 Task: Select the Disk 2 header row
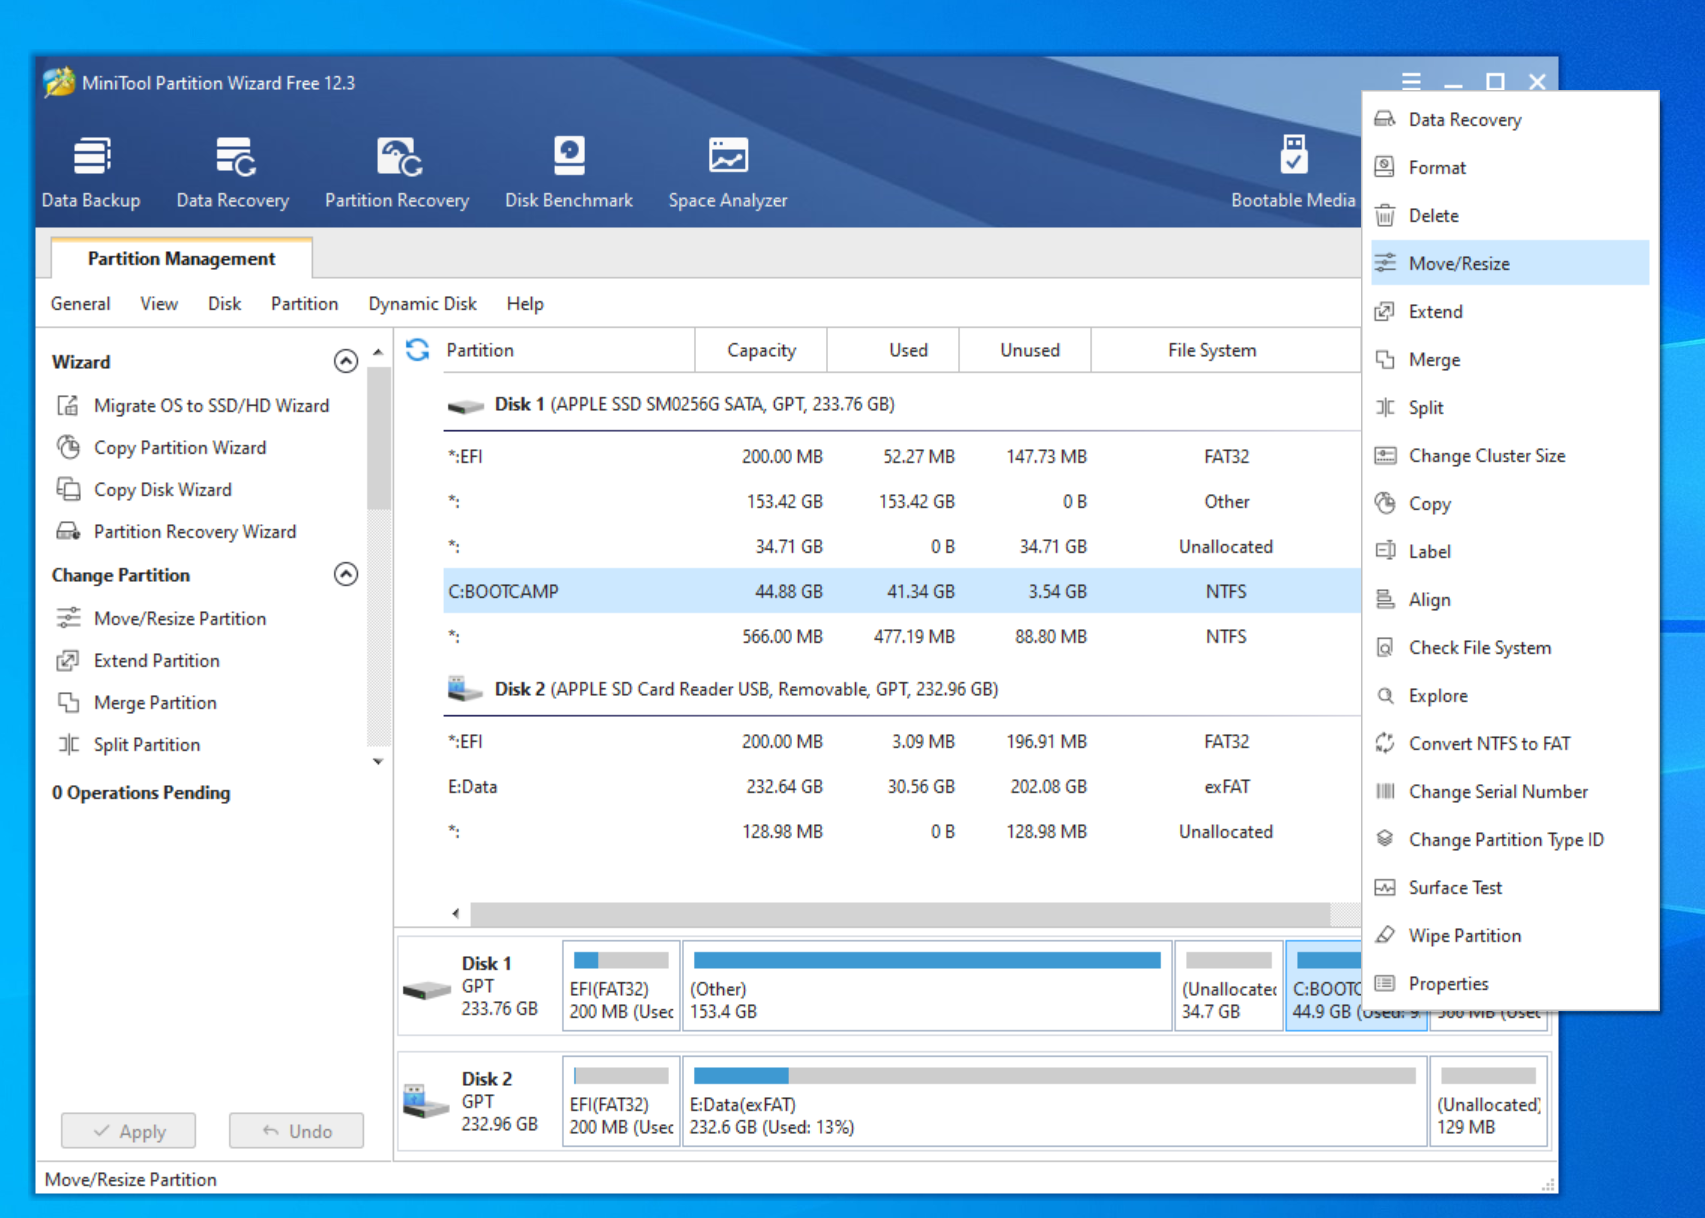(x=902, y=690)
